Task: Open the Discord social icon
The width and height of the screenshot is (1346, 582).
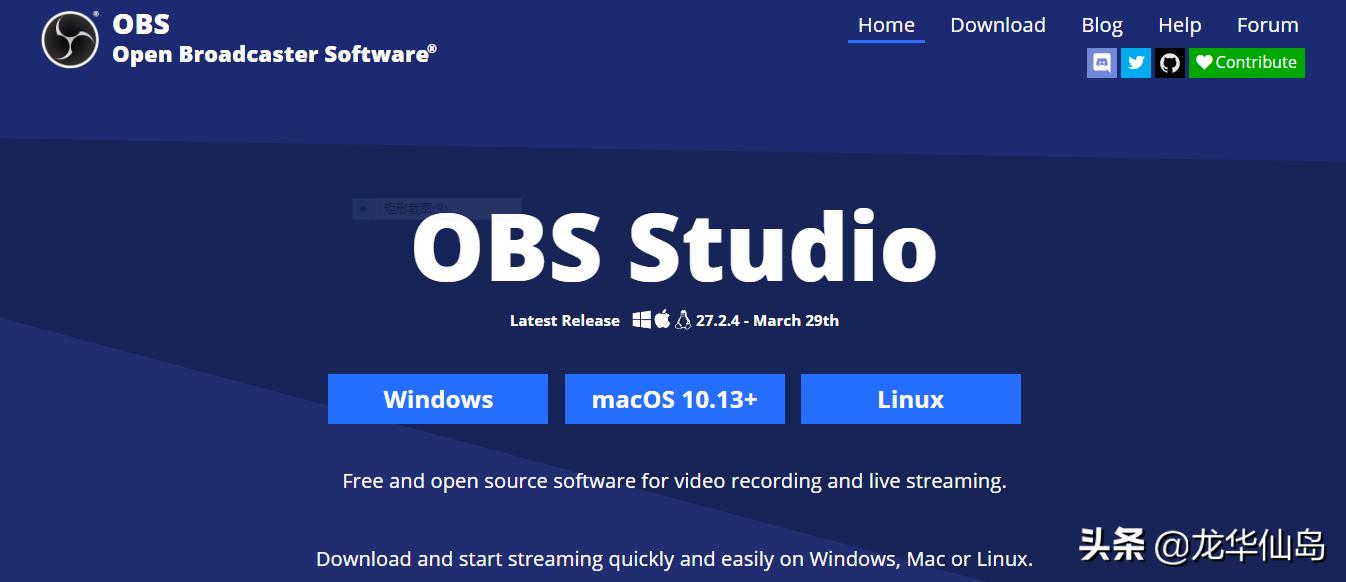Action: pyautogui.click(x=1102, y=63)
